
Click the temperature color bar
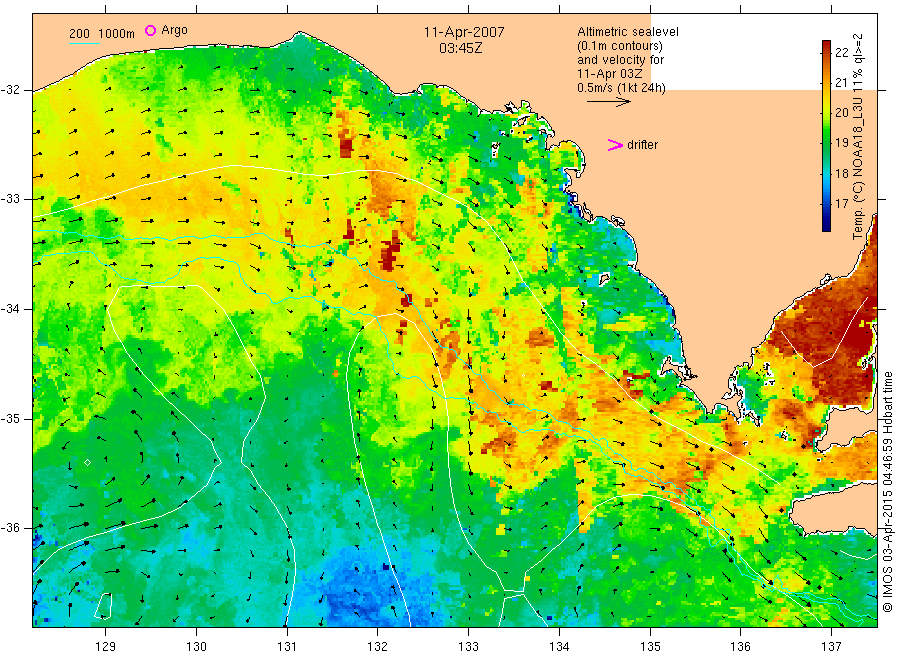826,136
